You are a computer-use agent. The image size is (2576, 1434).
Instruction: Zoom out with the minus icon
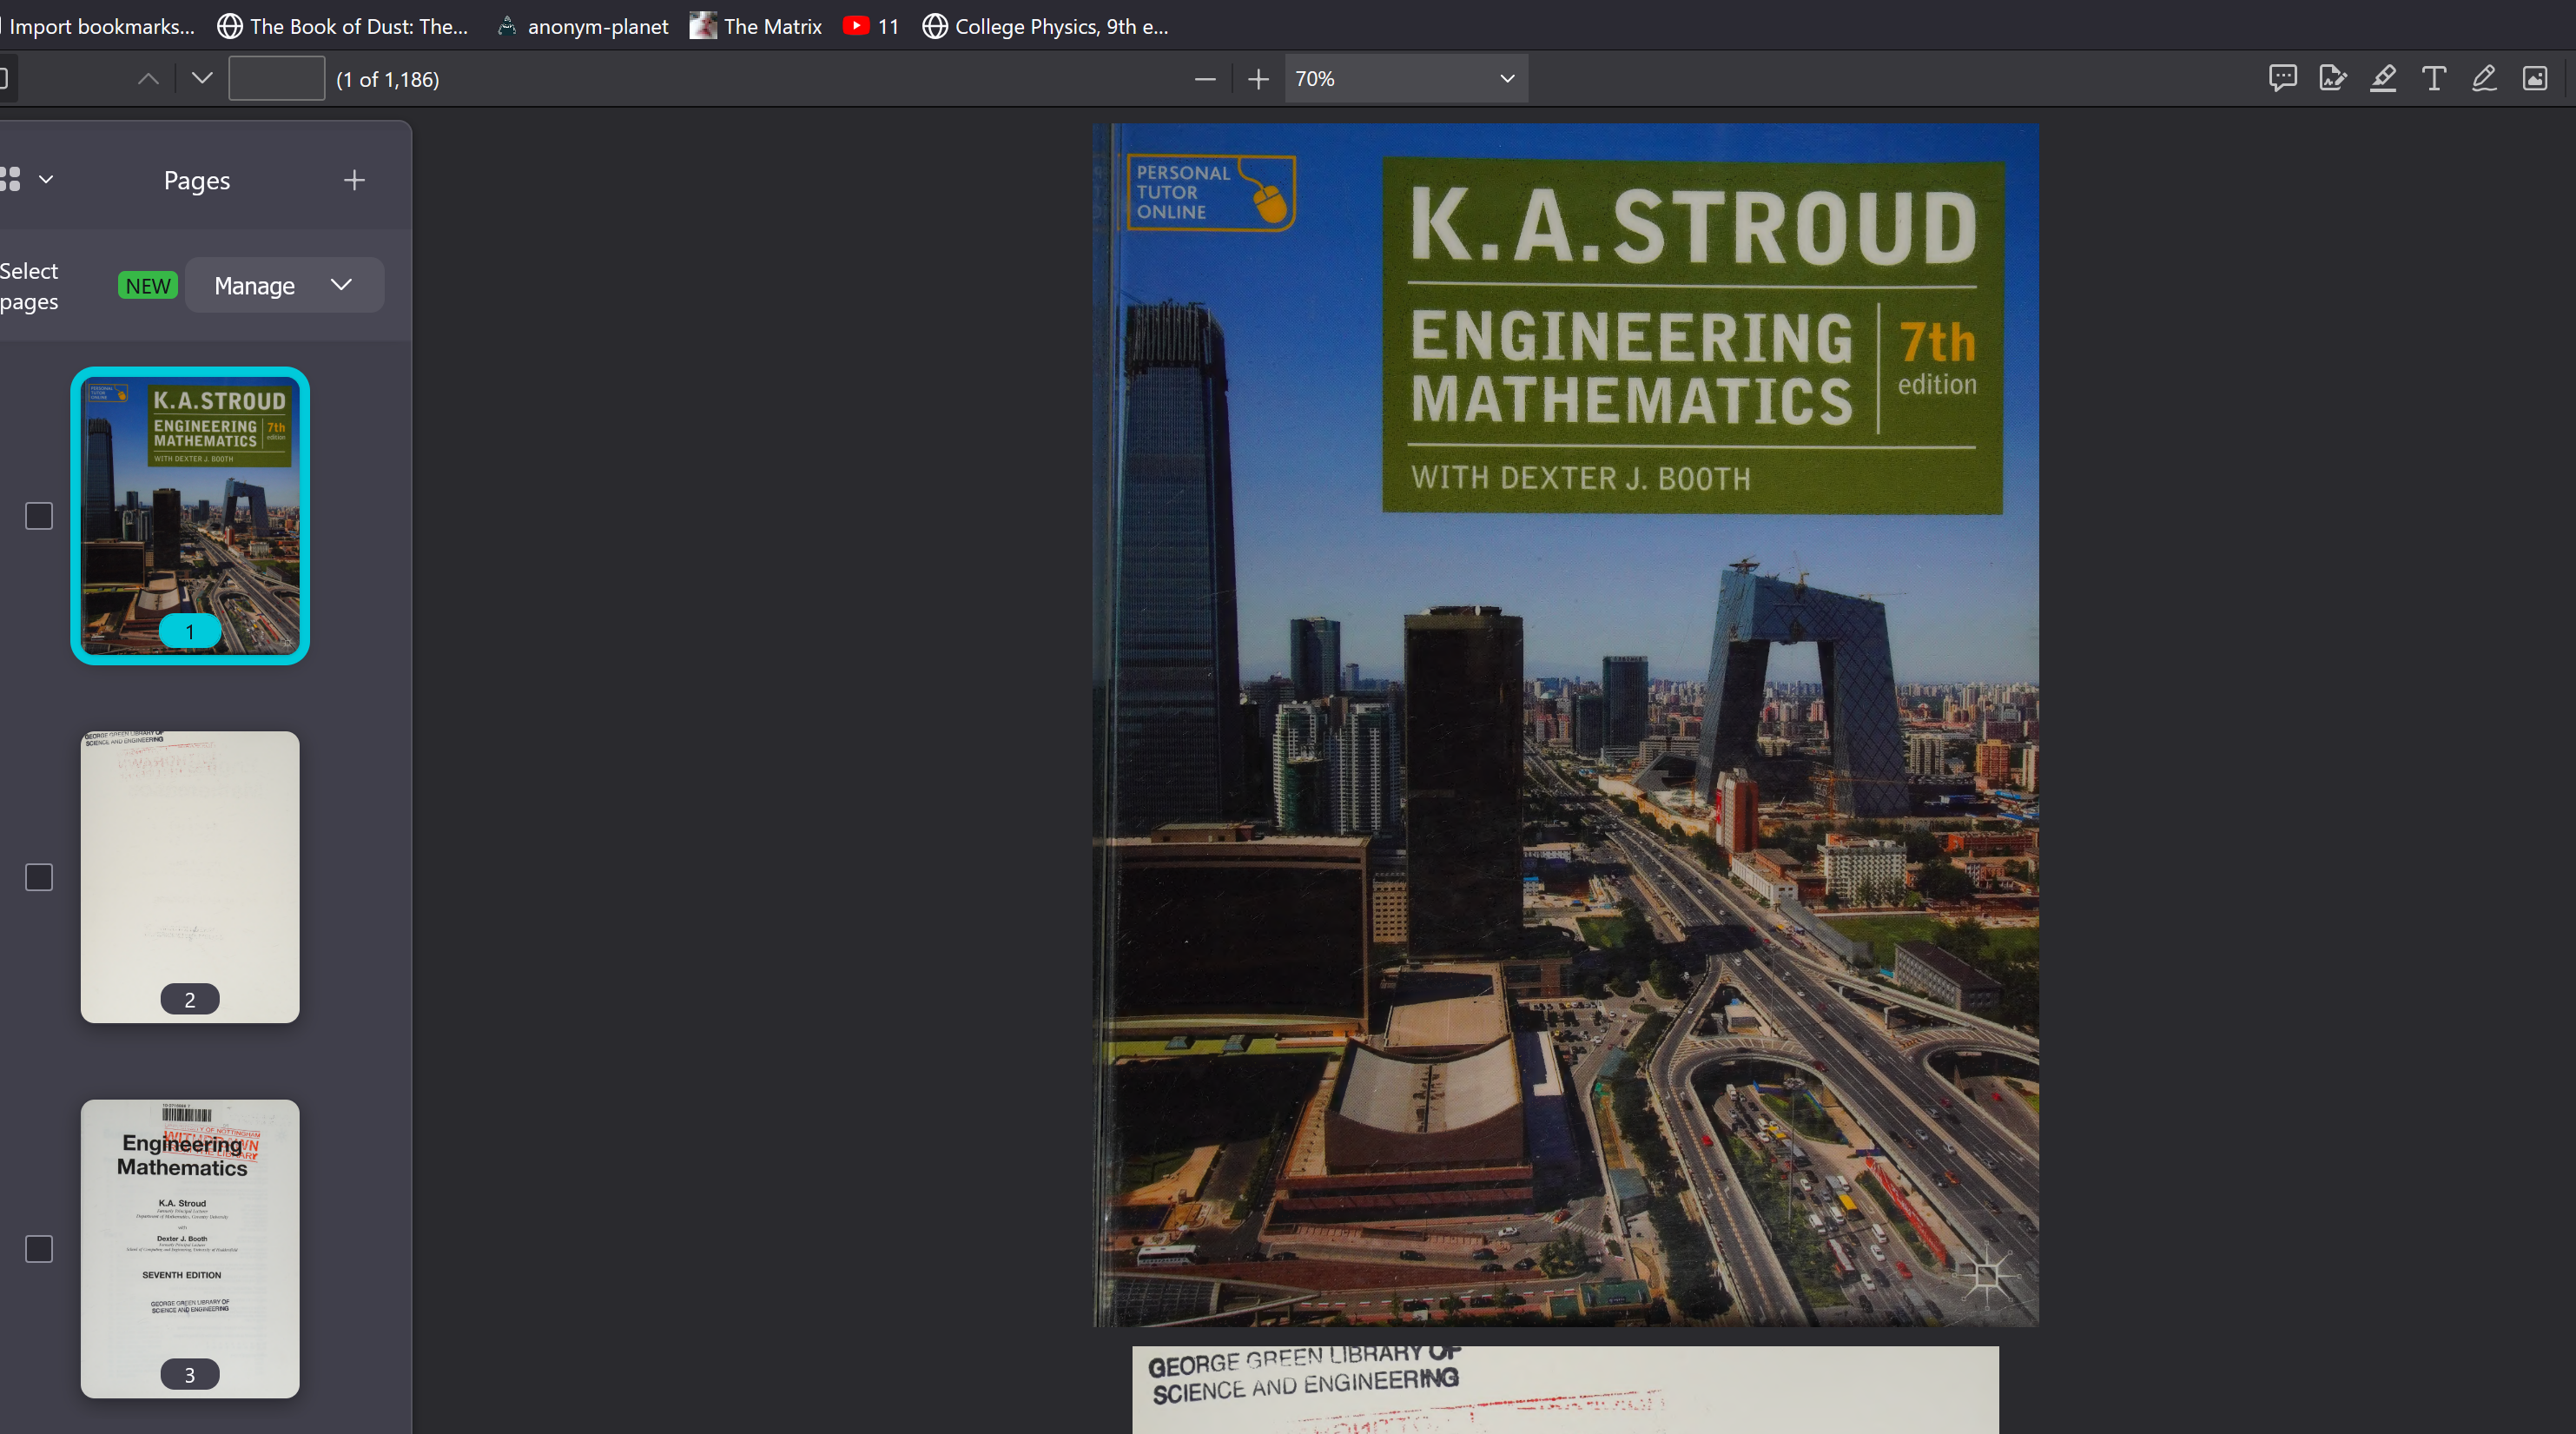[x=1205, y=79]
